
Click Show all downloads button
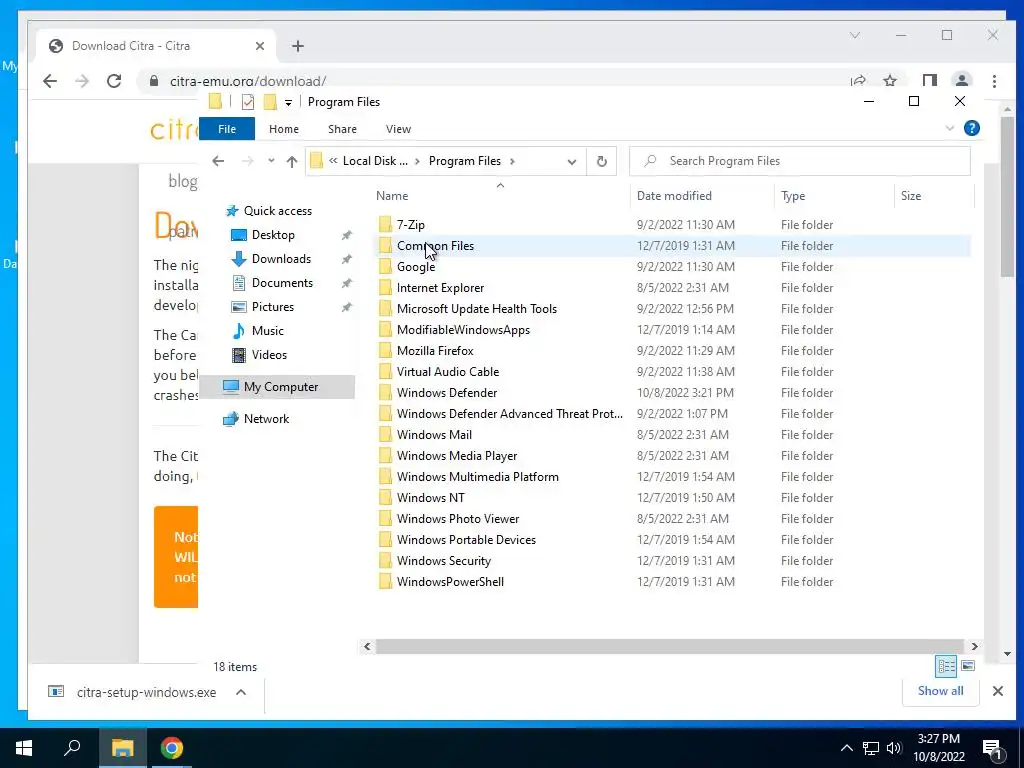[940, 691]
